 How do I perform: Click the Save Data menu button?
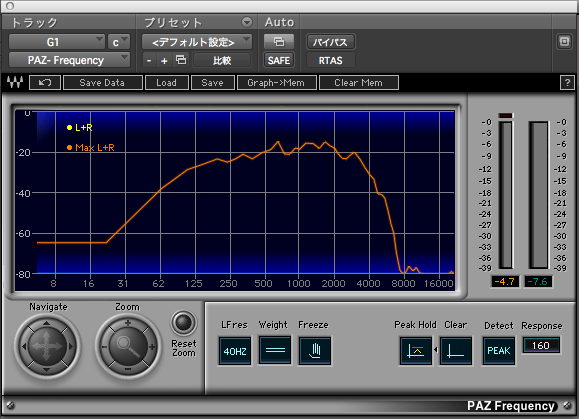(x=103, y=83)
